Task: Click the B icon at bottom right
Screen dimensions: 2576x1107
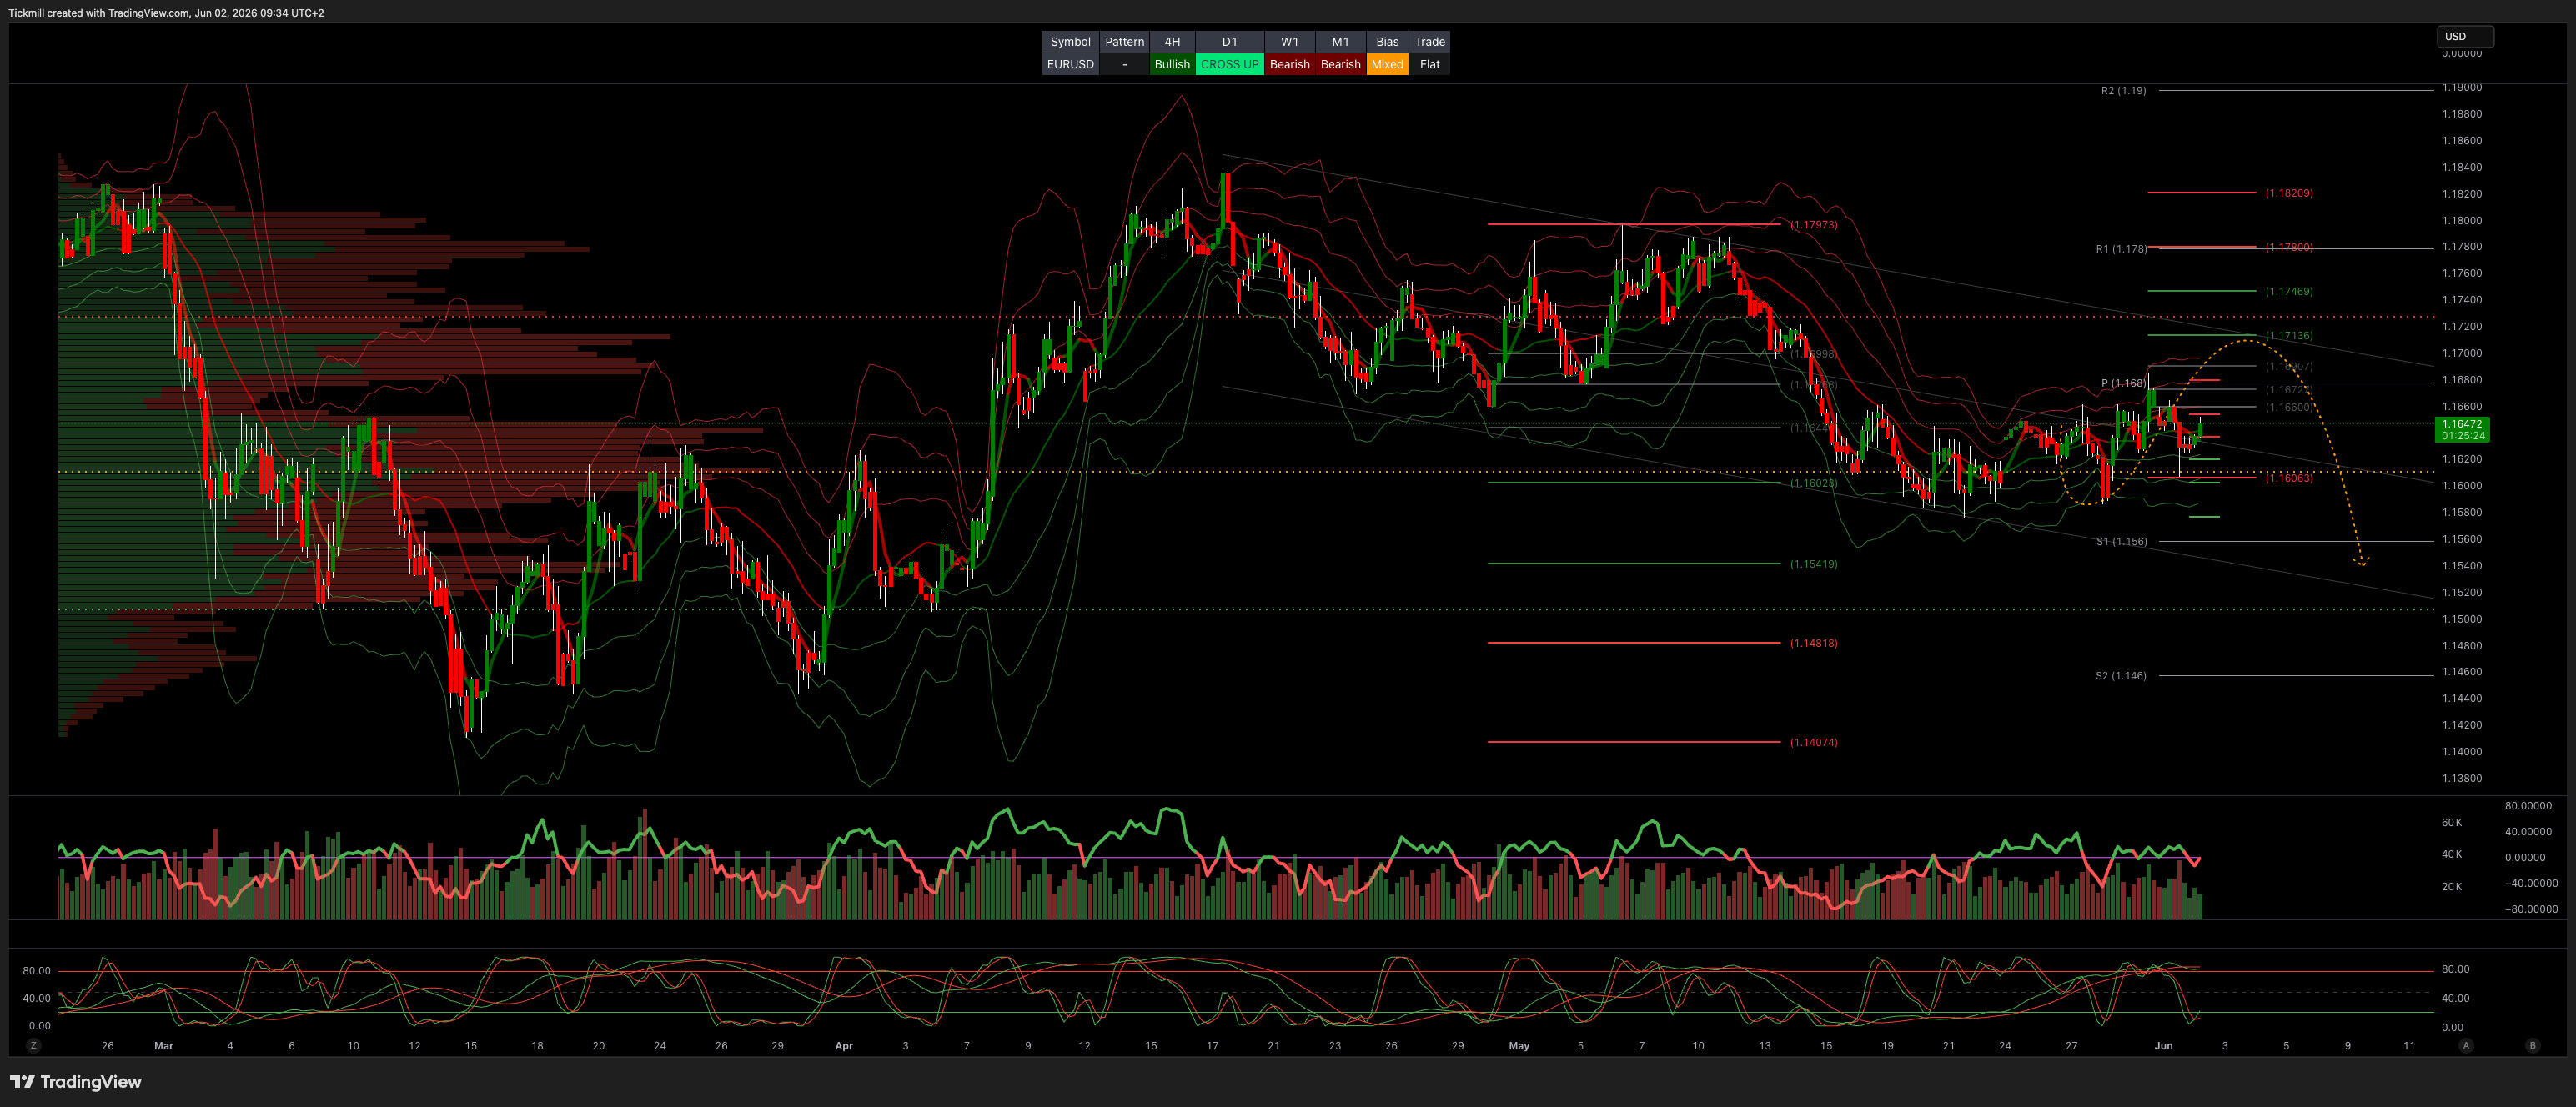Action: coord(2533,1045)
